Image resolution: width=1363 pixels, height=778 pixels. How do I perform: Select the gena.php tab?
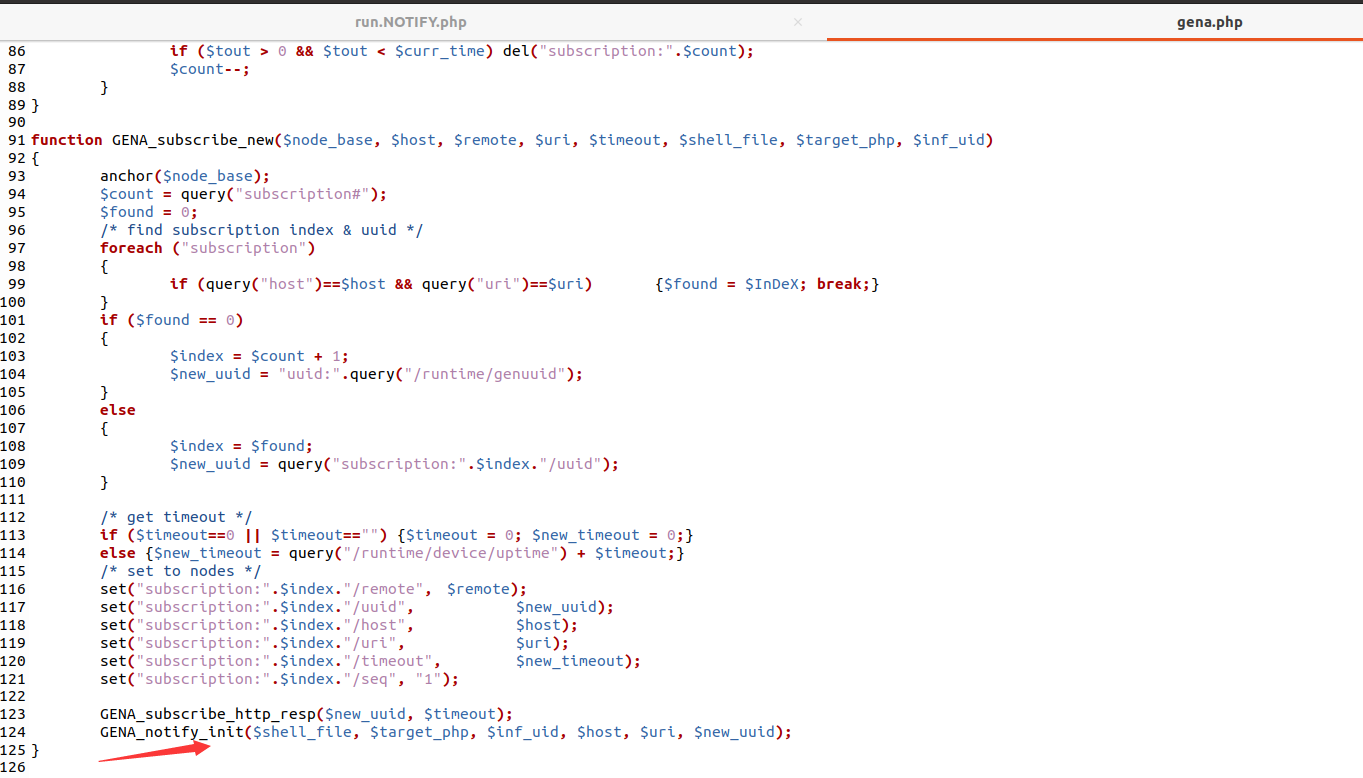tap(1210, 21)
